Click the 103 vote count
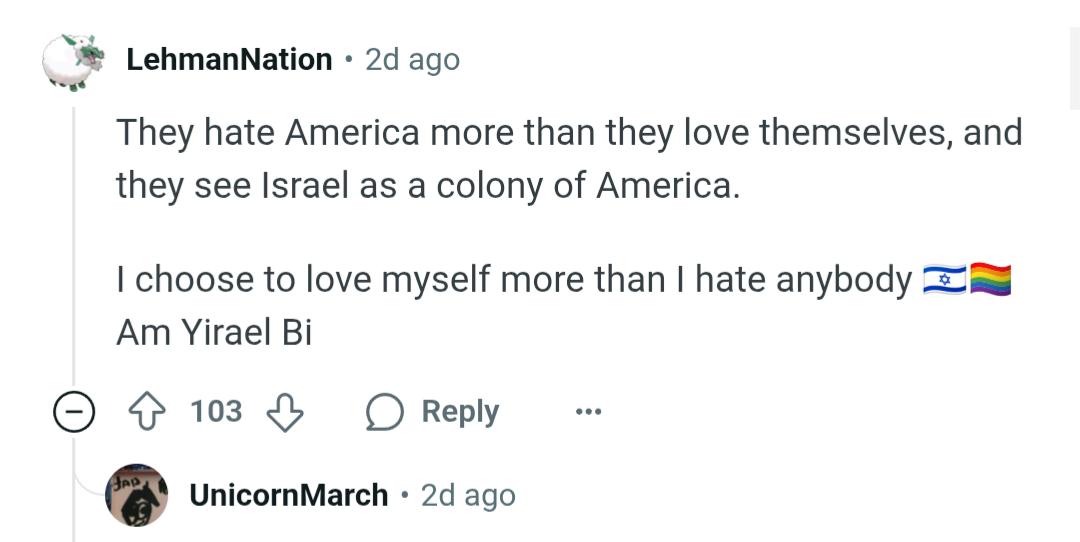 [x=216, y=411]
